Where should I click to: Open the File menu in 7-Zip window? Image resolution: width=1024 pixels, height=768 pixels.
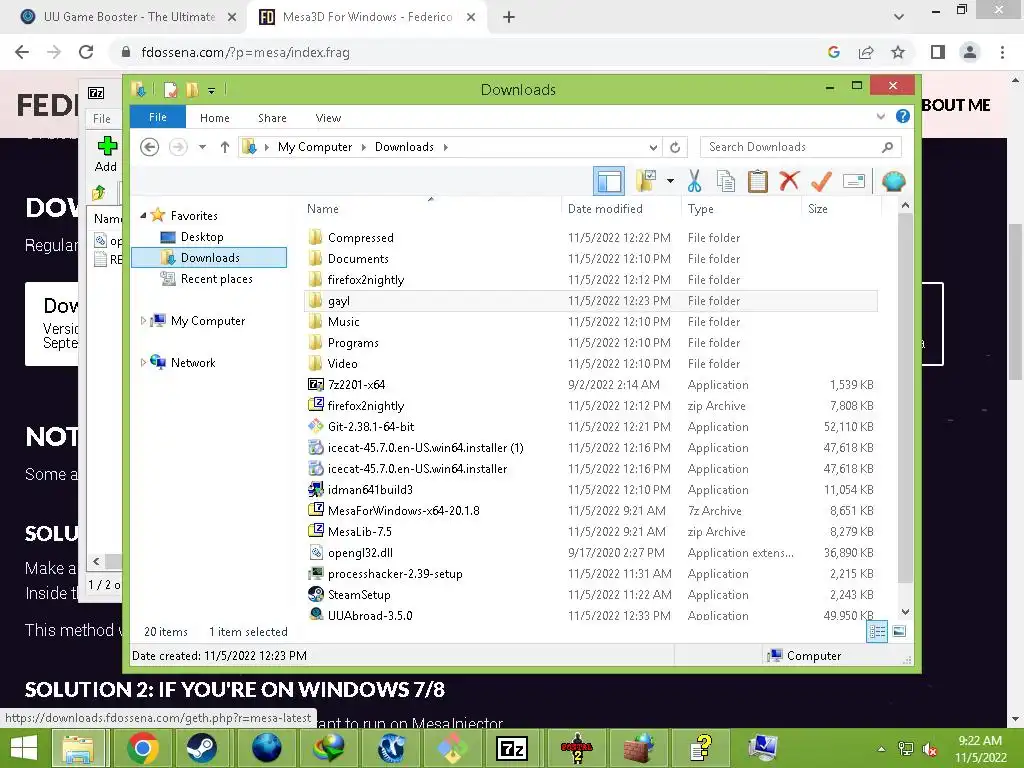click(x=102, y=118)
